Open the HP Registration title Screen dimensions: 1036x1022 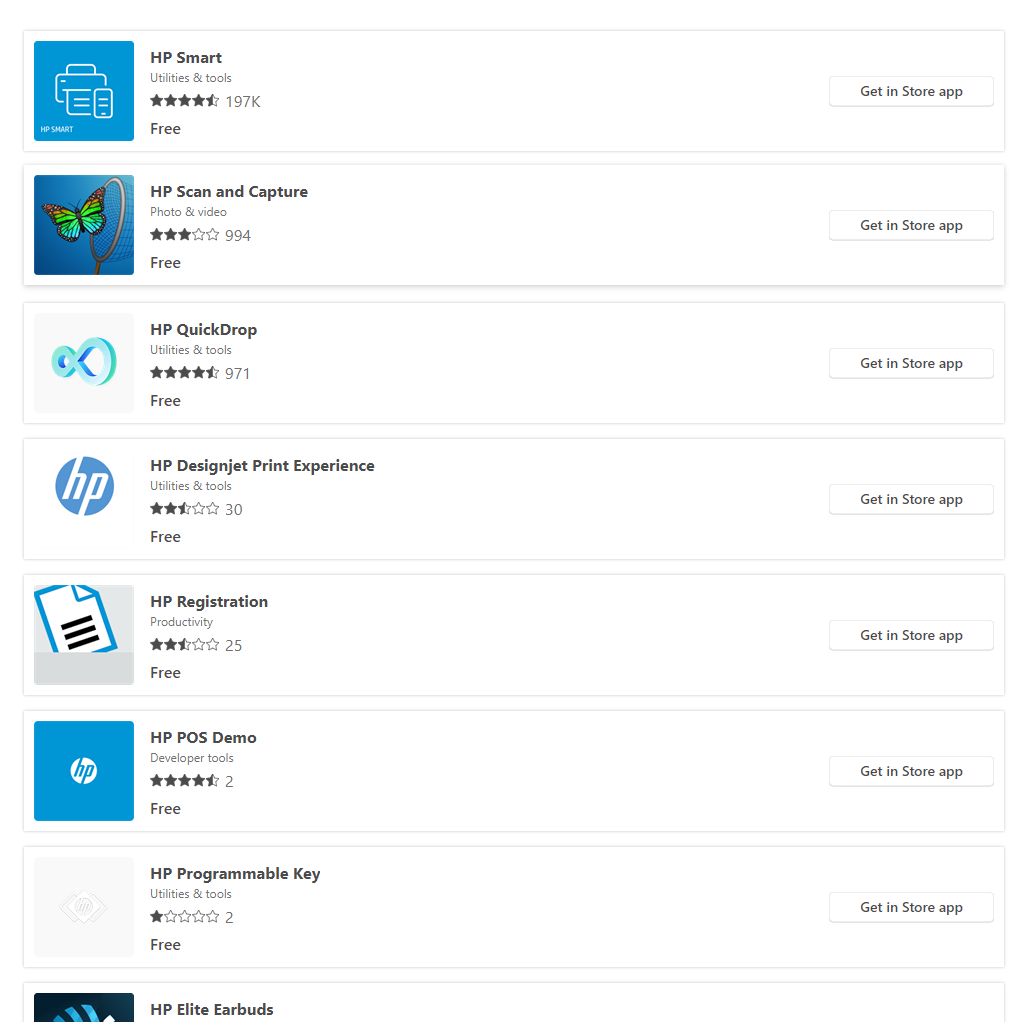209,602
